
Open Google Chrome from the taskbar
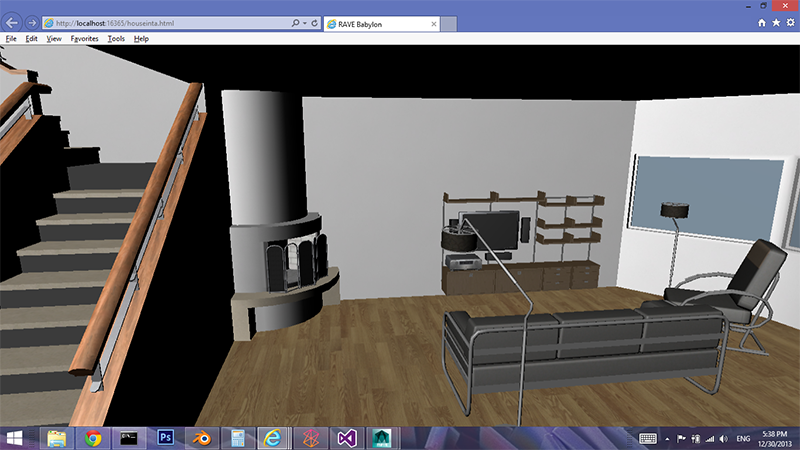click(93, 438)
